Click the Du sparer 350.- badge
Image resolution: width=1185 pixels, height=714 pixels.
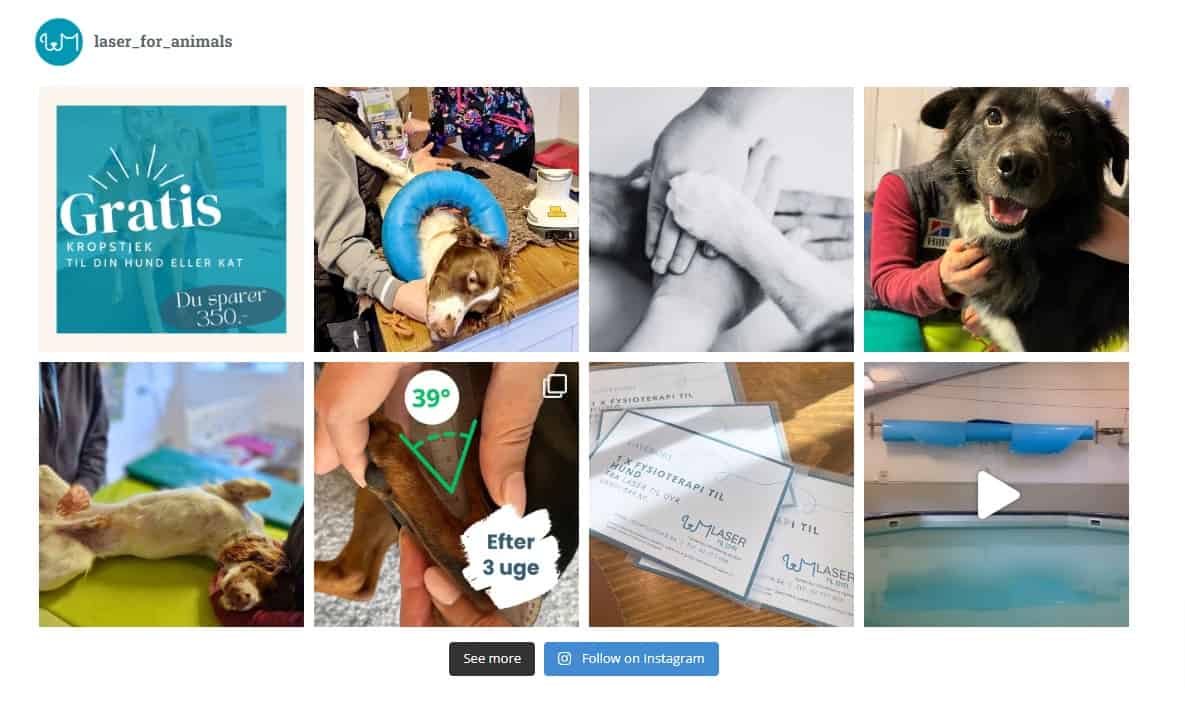(x=221, y=308)
